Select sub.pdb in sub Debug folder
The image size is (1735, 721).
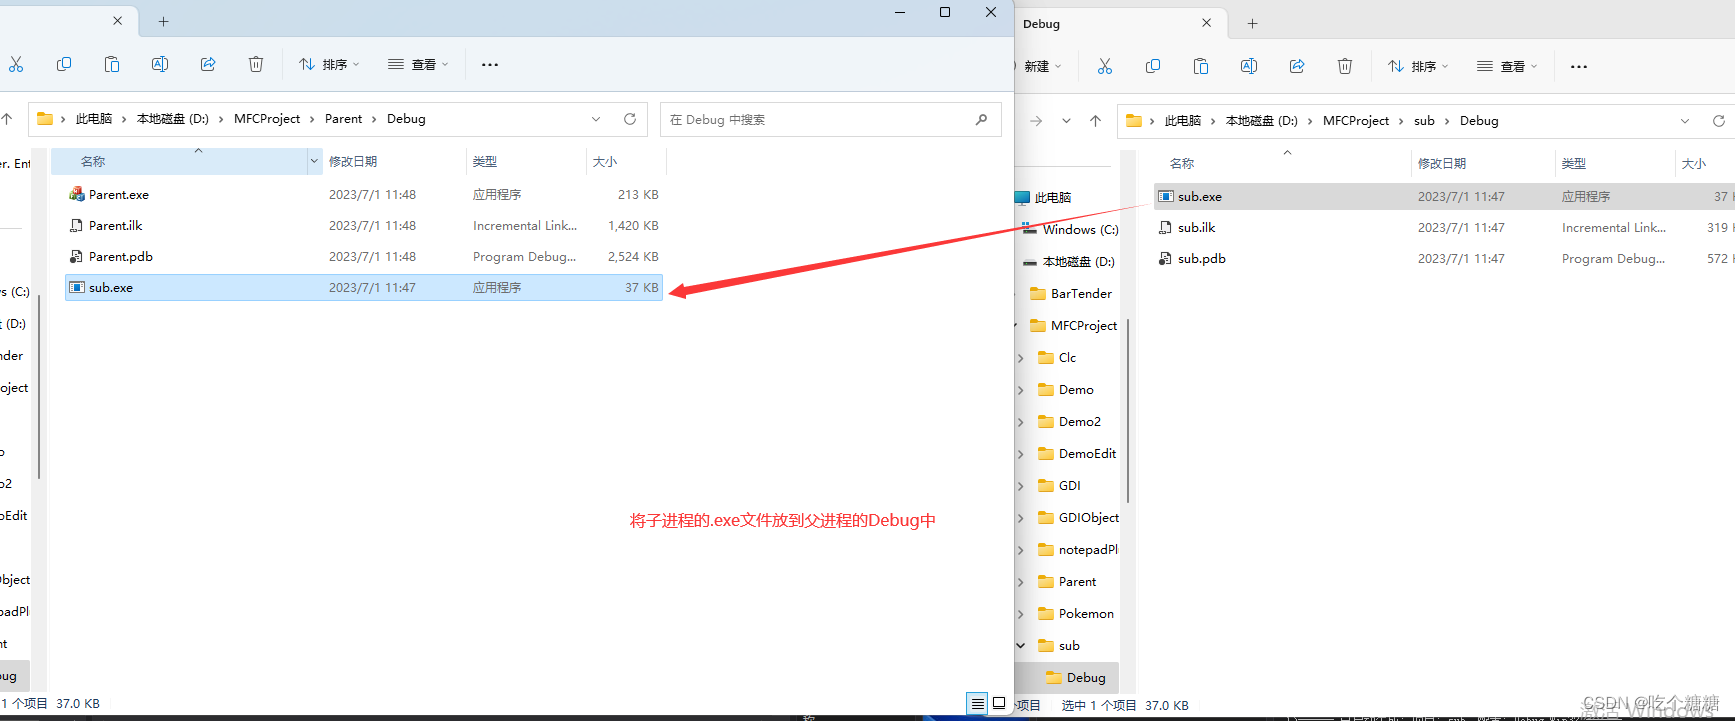tap(1444, 259)
